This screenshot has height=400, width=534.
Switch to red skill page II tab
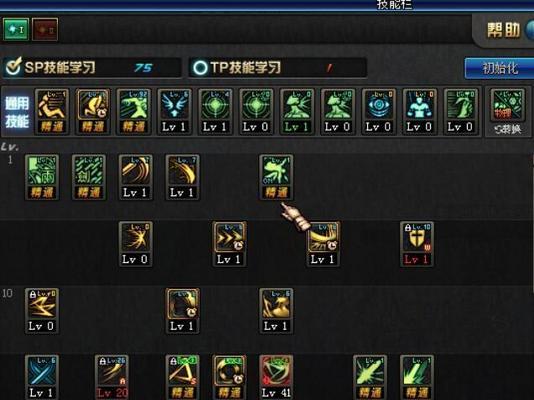tap(45, 30)
